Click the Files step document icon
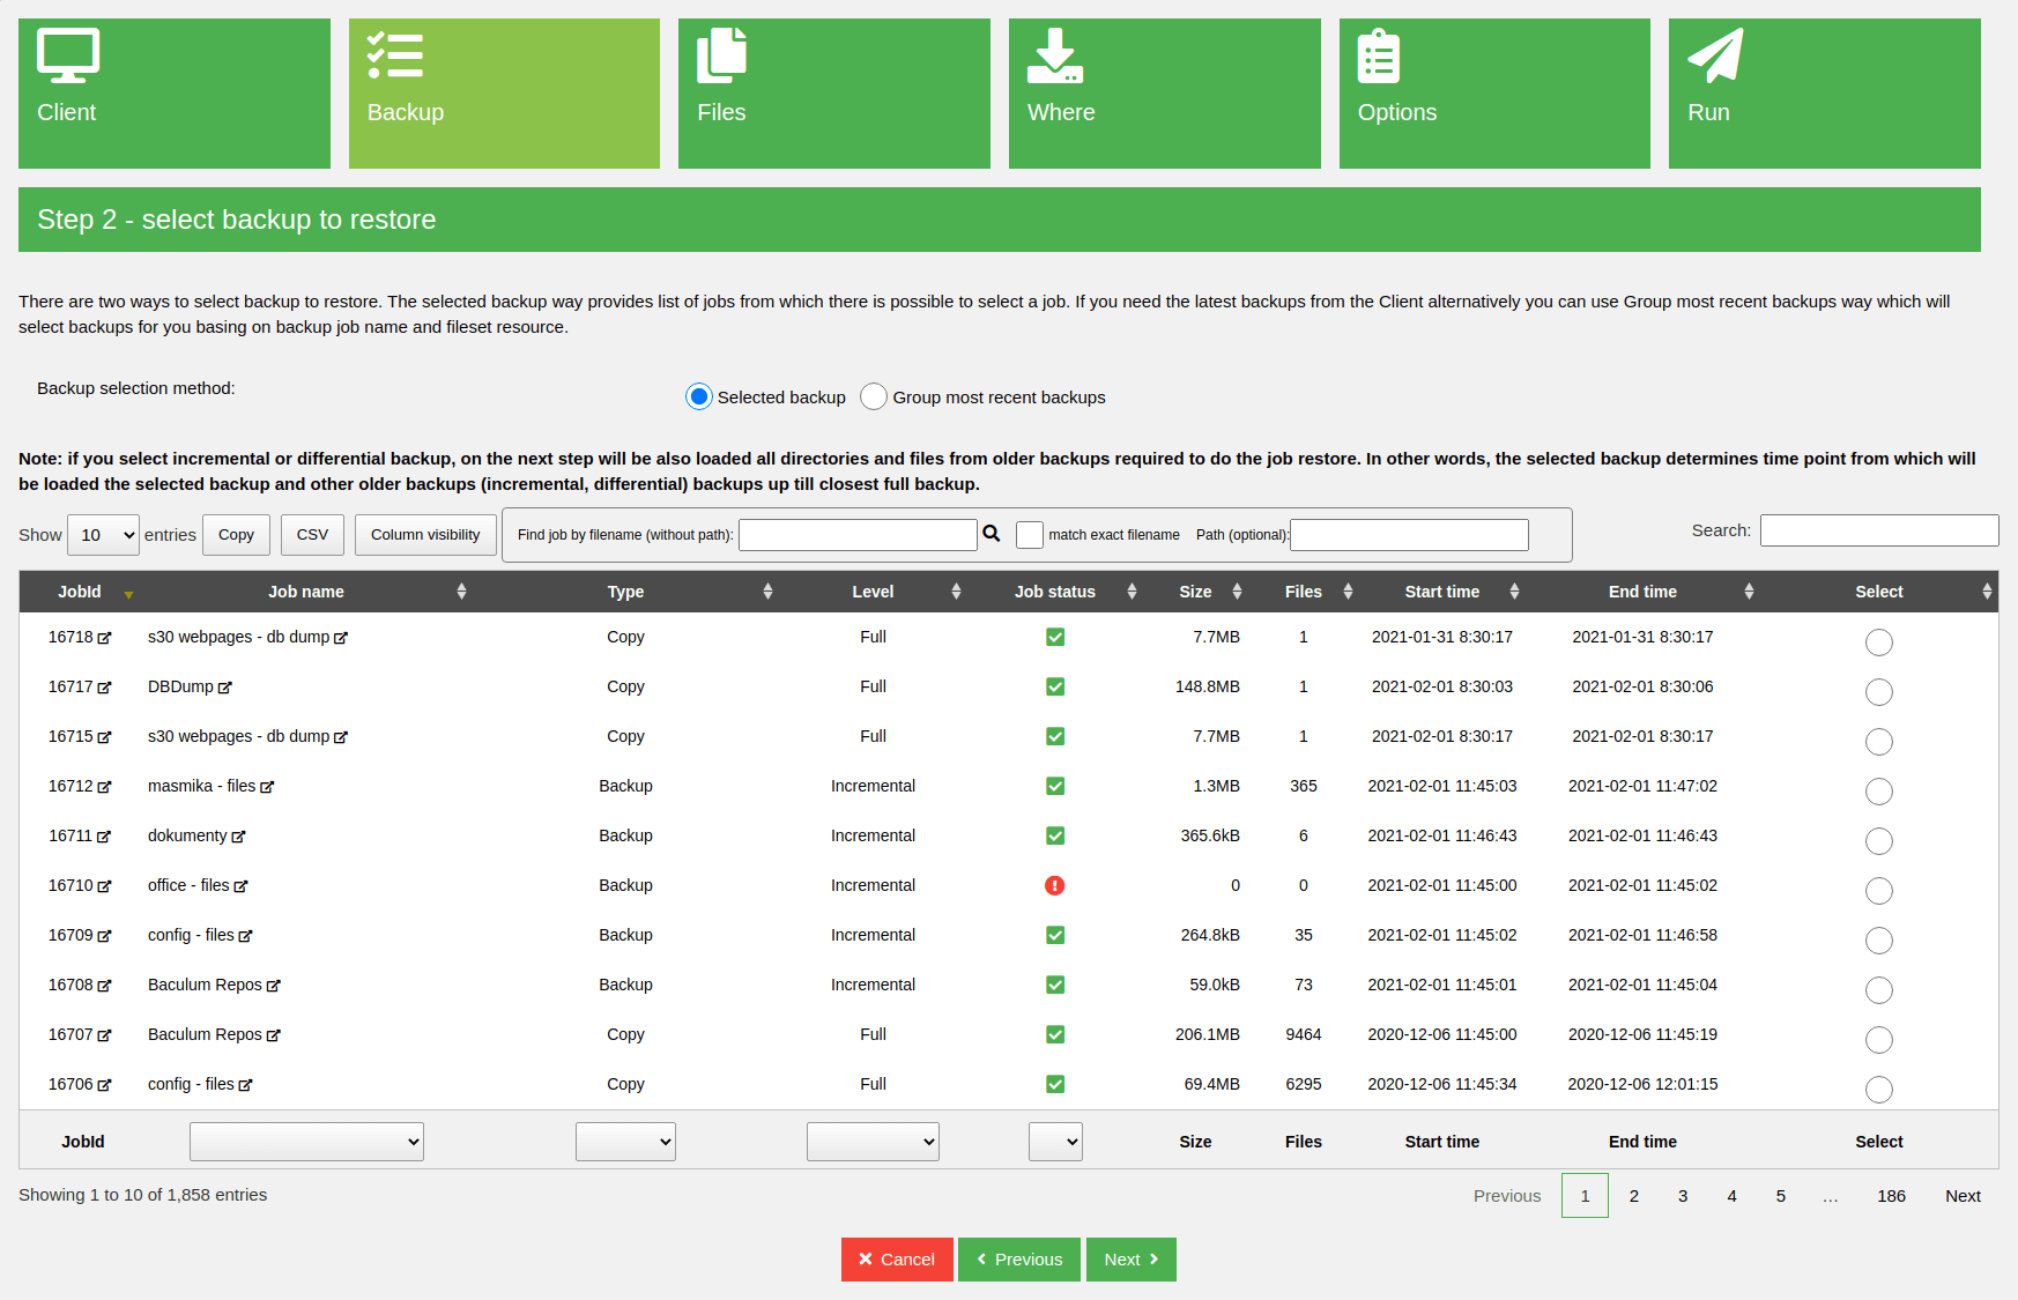 (x=722, y=55)
